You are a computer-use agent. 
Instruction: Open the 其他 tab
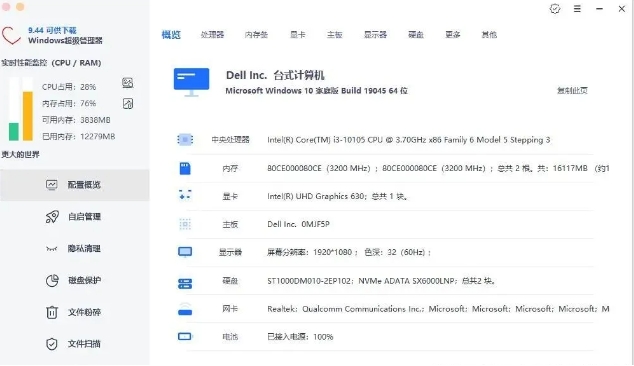tap(489, 35)
